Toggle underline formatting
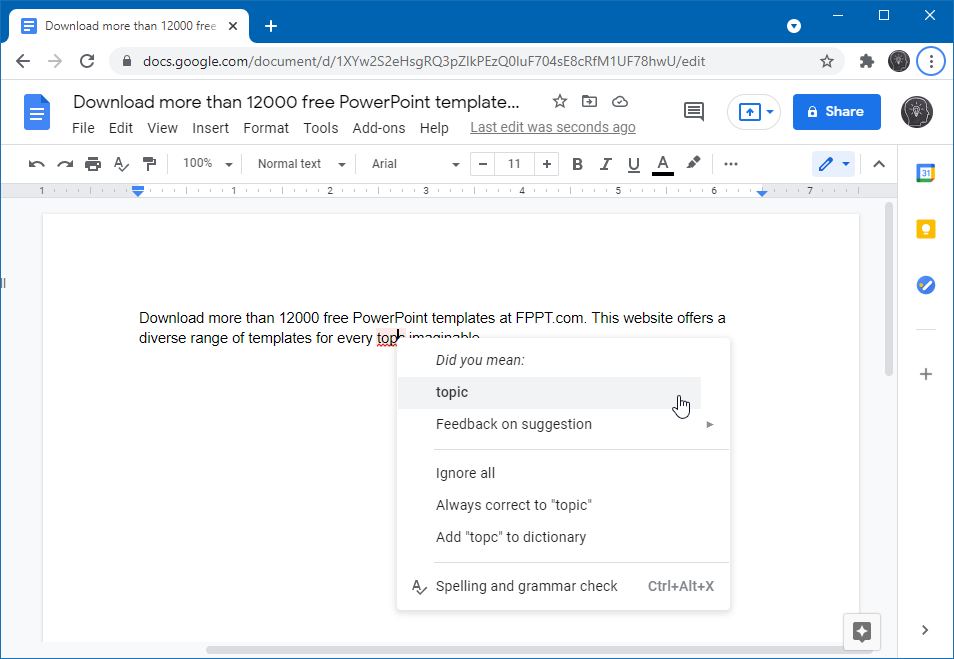954x659 pixels. tap(633, 164)
